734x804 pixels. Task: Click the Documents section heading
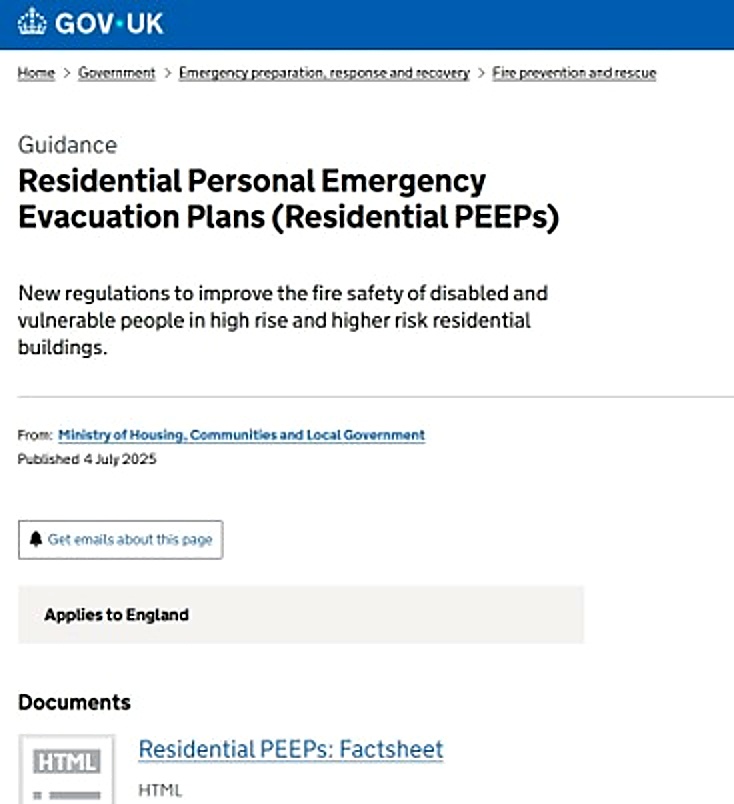click(x=74, y=702)
